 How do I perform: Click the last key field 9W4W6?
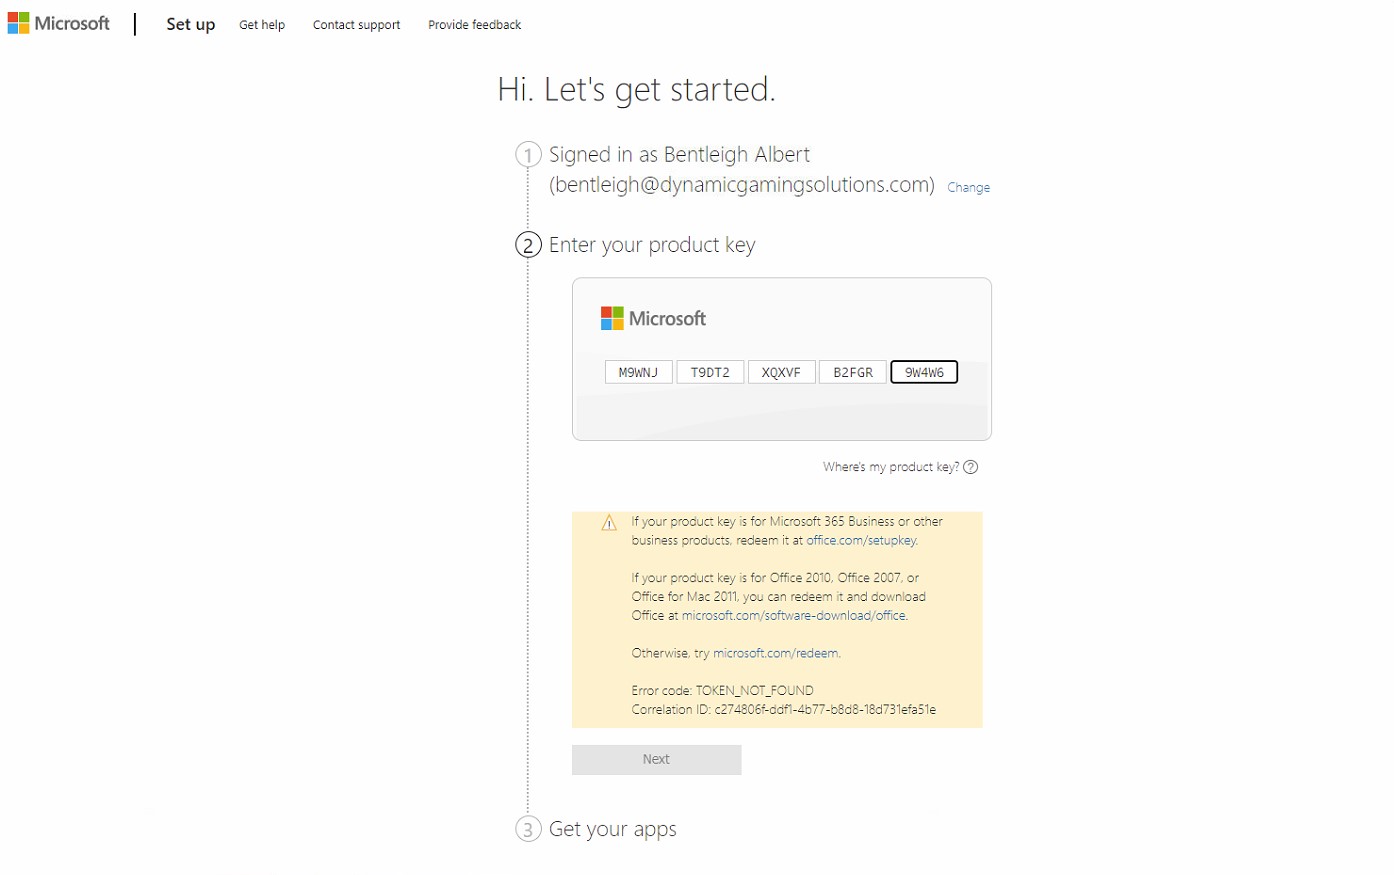(x=924, y=372)
